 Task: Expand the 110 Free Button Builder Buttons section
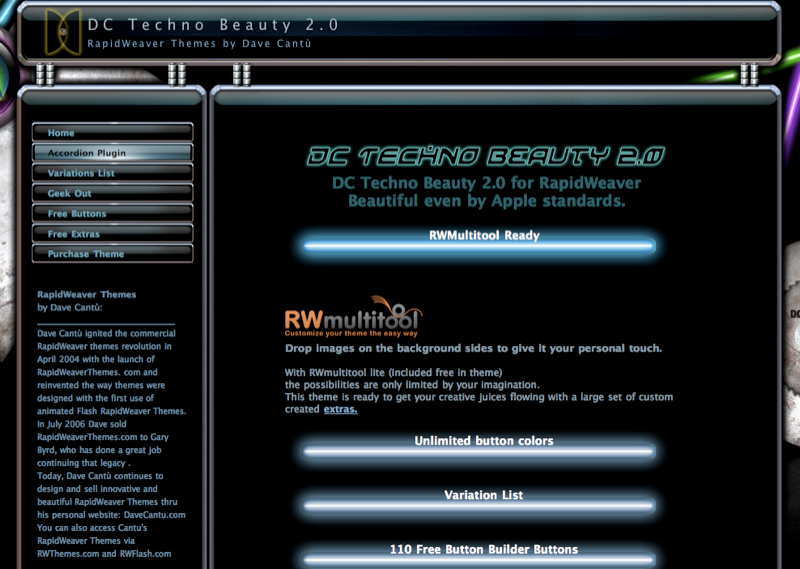coord(484,550)
